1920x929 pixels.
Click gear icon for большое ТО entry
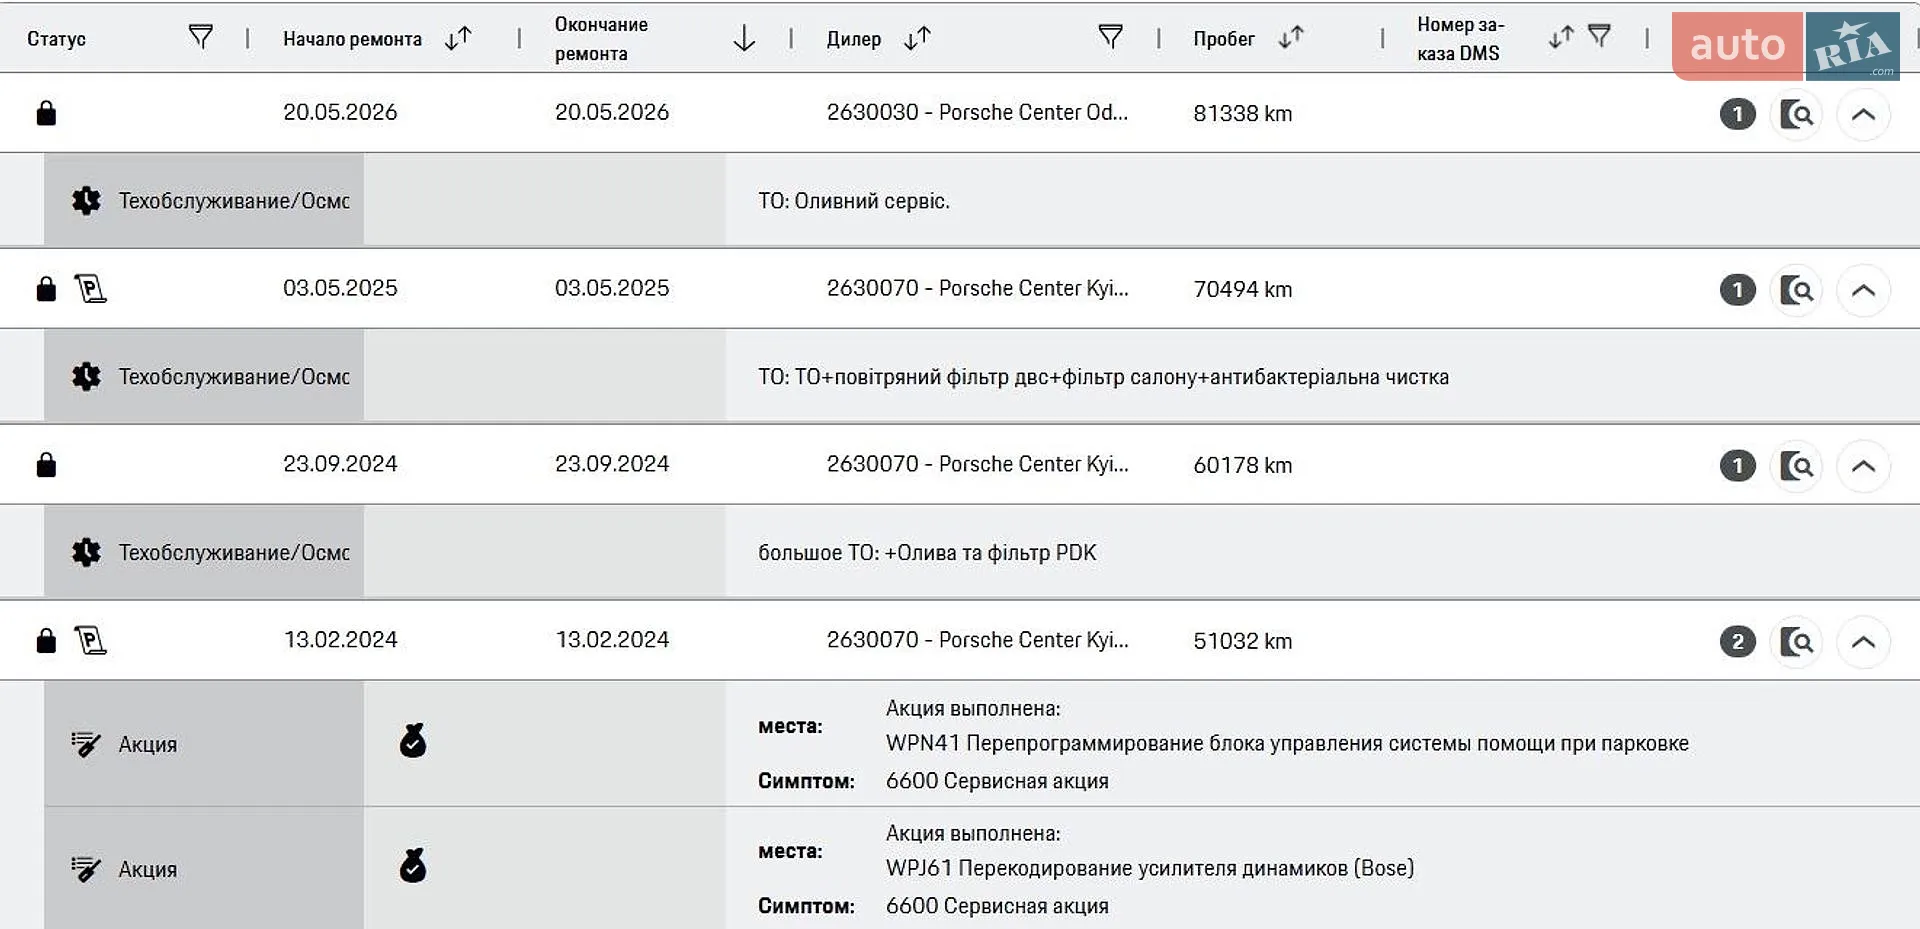pos(86,553)
